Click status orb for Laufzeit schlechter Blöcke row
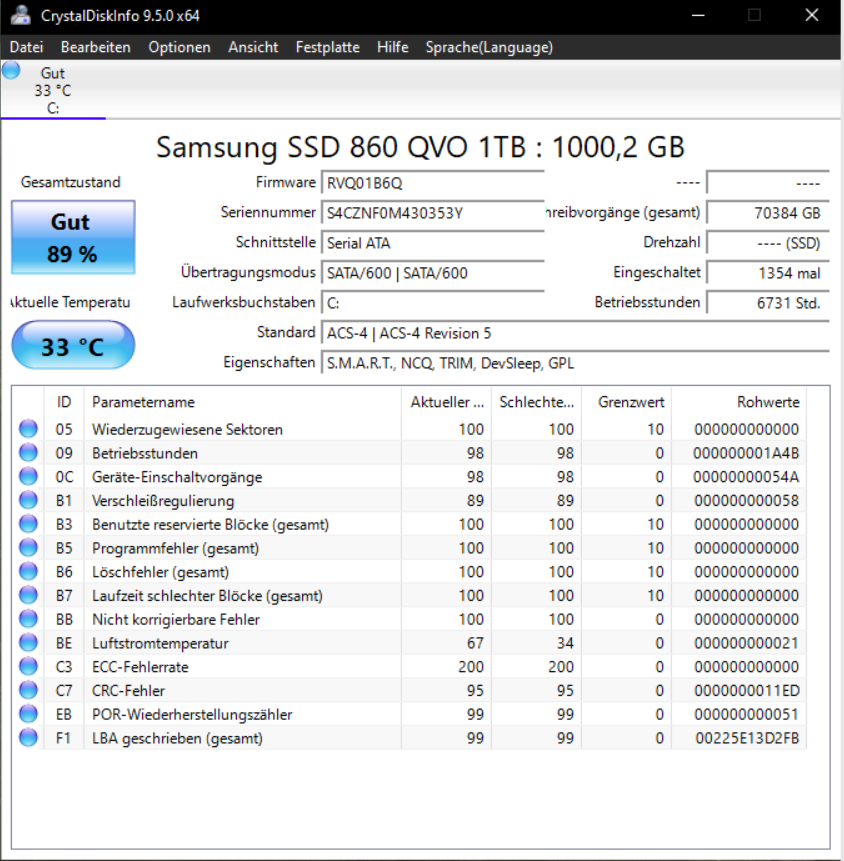844x861 pixels. click(x=28, y=595)
